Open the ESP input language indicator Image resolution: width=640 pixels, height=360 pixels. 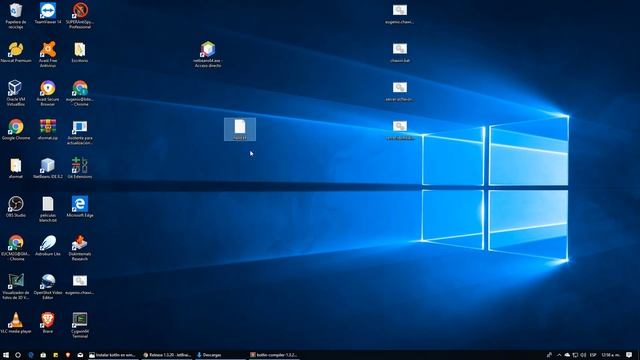(x=593, y=355)
